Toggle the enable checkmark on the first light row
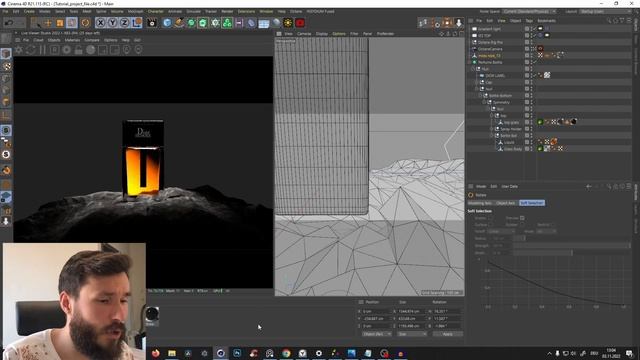Screen dimensions: 640x360 (x=534, y=29)
